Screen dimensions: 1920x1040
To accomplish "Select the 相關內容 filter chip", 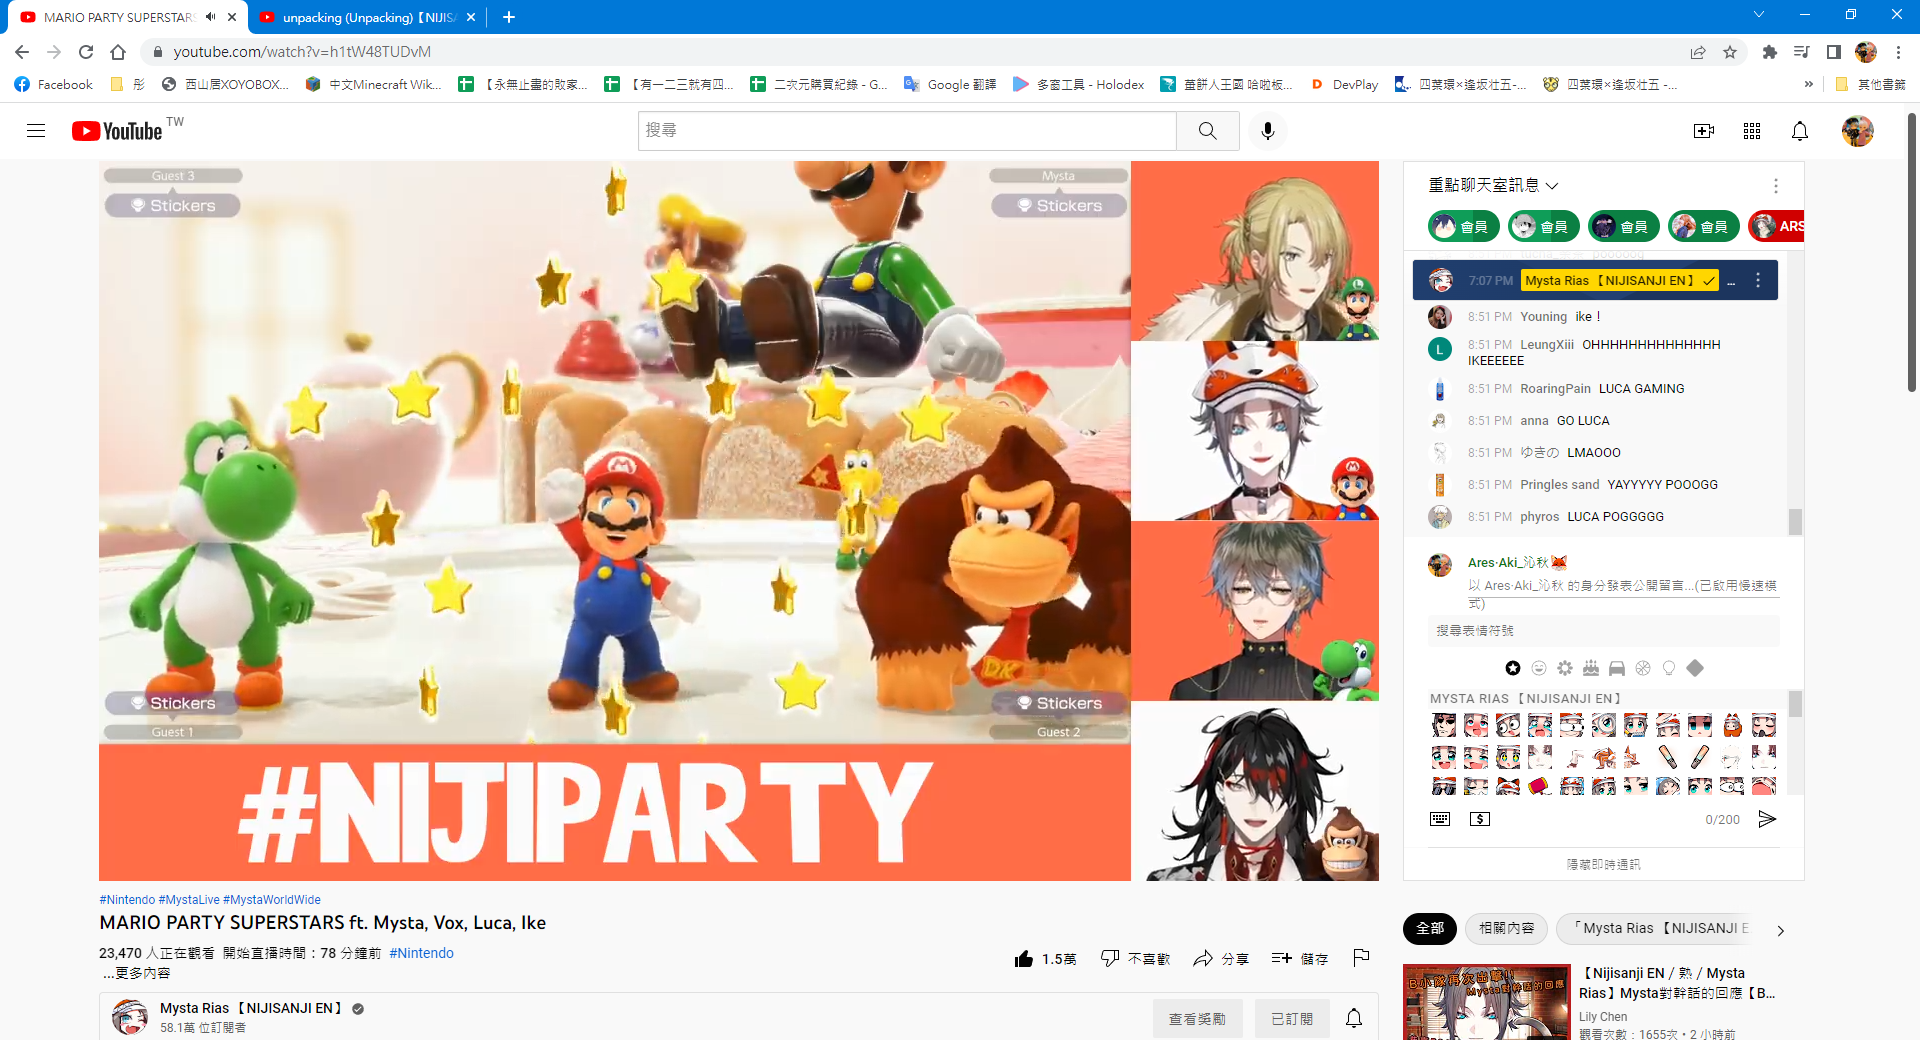I will [x=1506, y=928].
